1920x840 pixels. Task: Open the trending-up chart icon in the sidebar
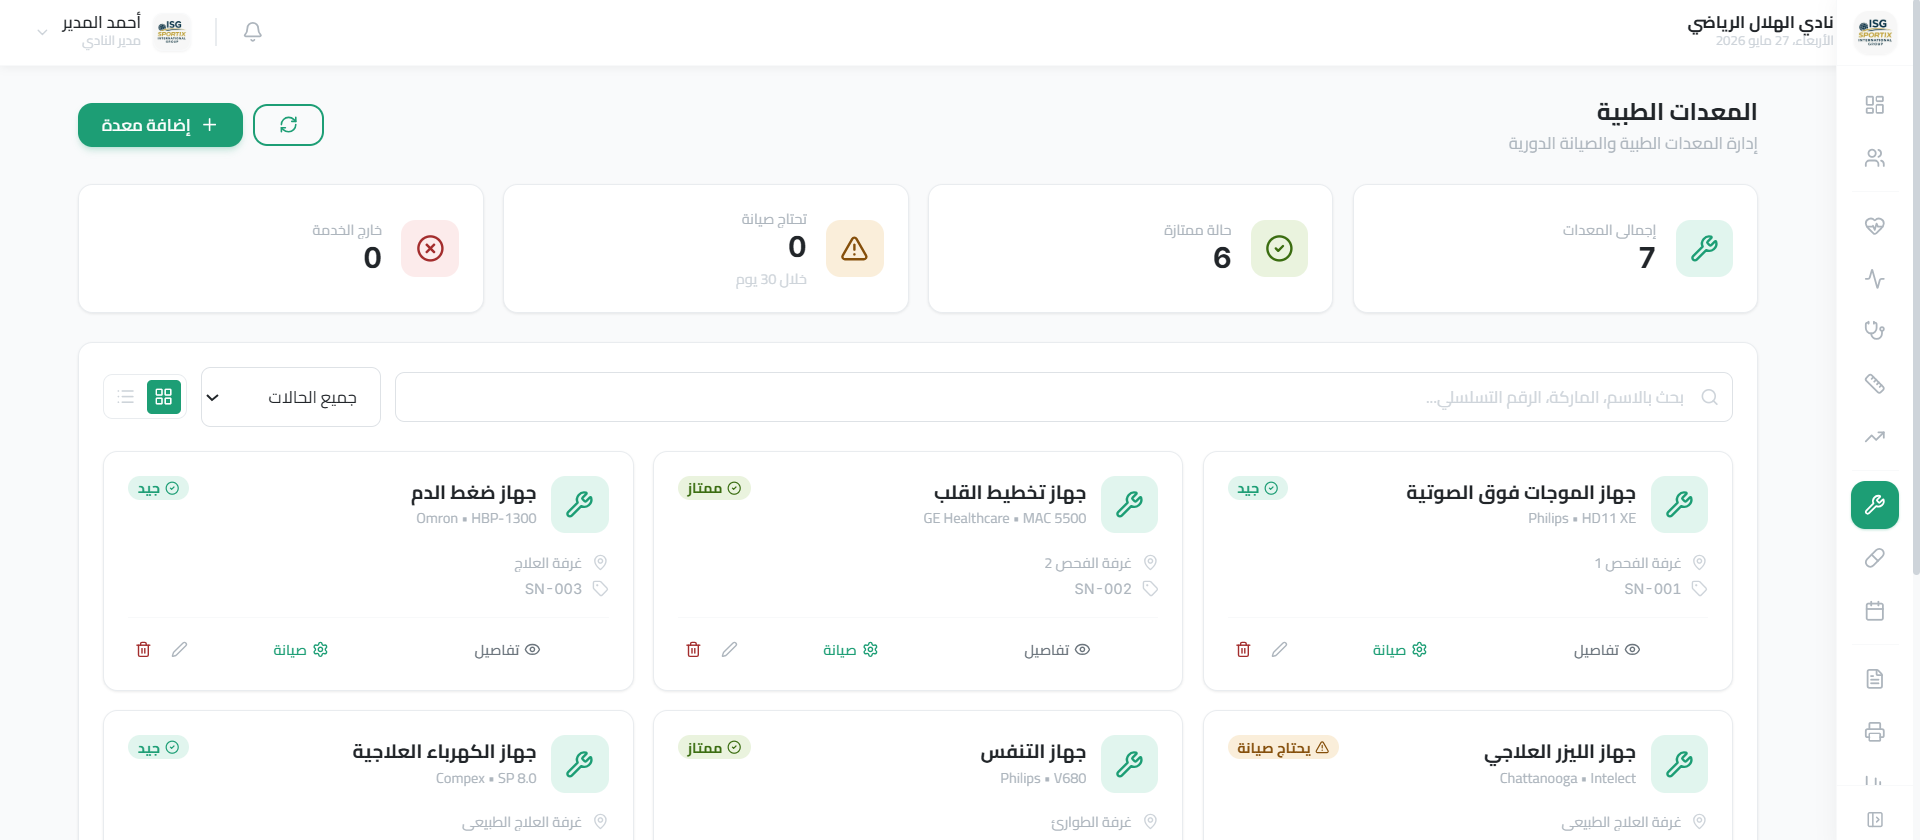[1875, 436]
